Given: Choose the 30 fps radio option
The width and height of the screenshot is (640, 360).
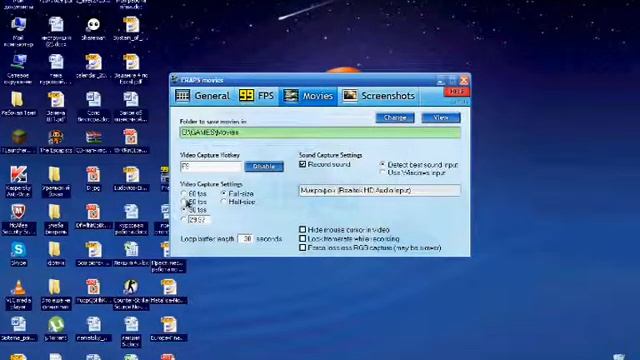Looking at the screenshot, I should point(184,210).
